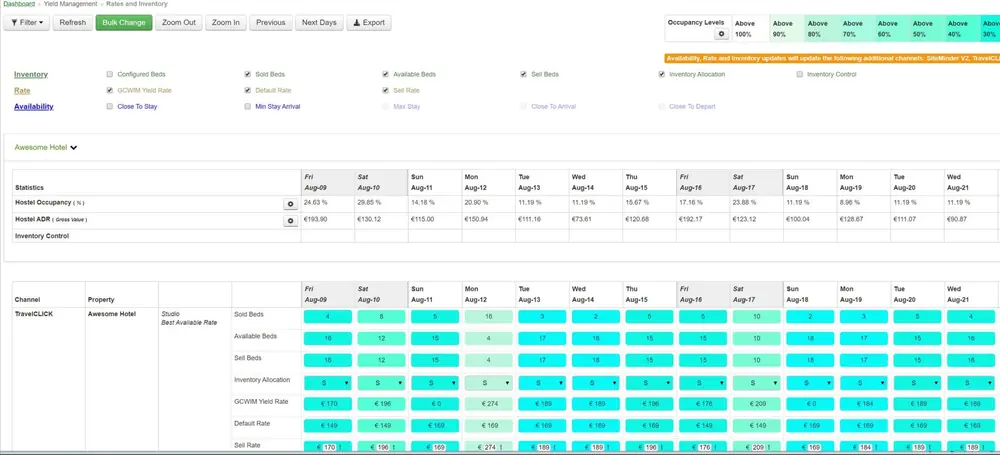Click Hostel ADR value €193.90

coord(316,220)
